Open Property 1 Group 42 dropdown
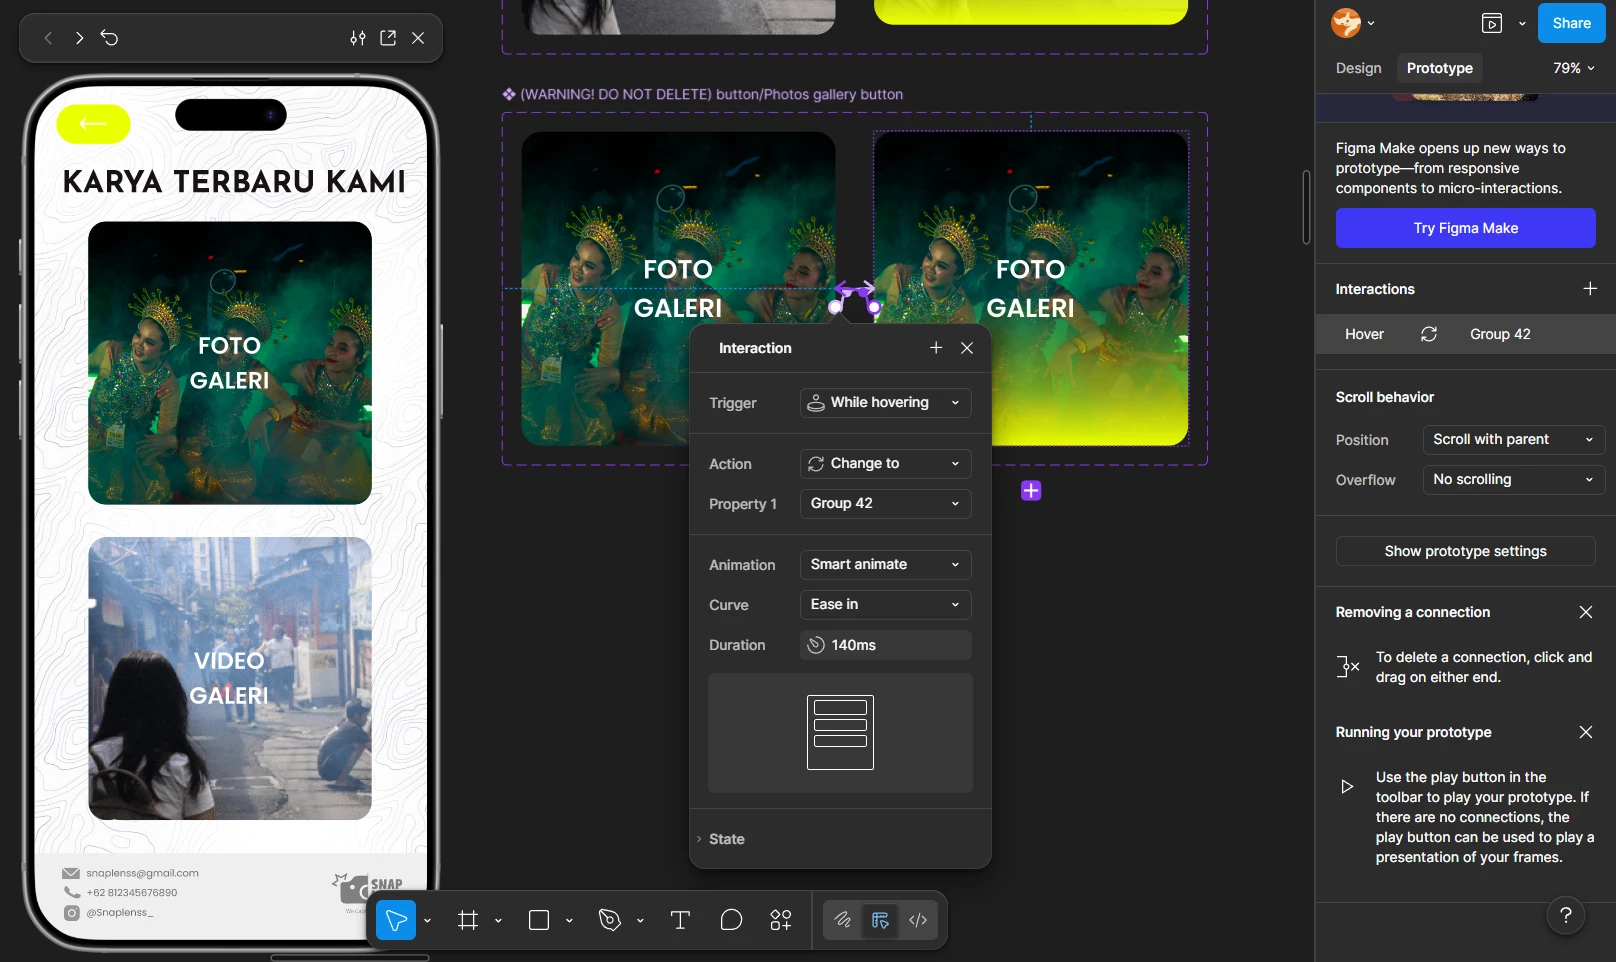Viewport: 1616px width, 962px height. point(885,504)
